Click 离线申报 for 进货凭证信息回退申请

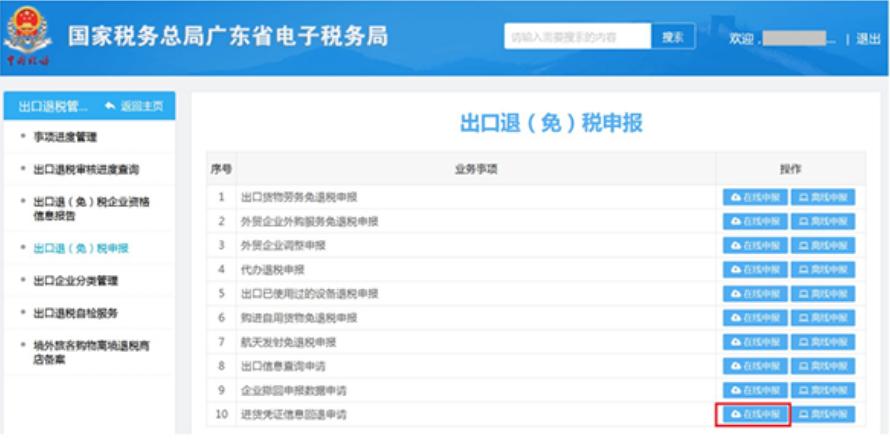[x=823, y=415]
